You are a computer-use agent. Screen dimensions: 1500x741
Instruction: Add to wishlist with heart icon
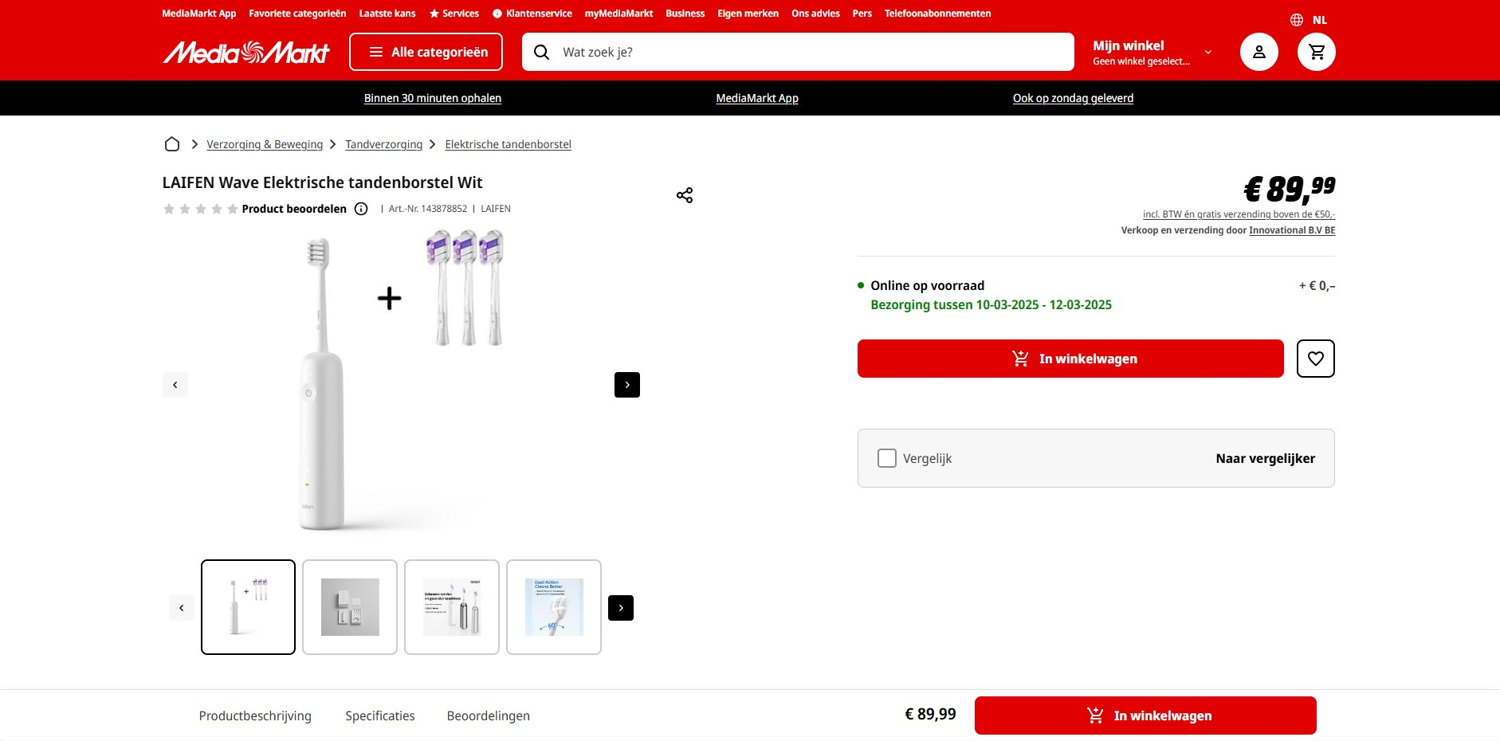[1316, 359]
